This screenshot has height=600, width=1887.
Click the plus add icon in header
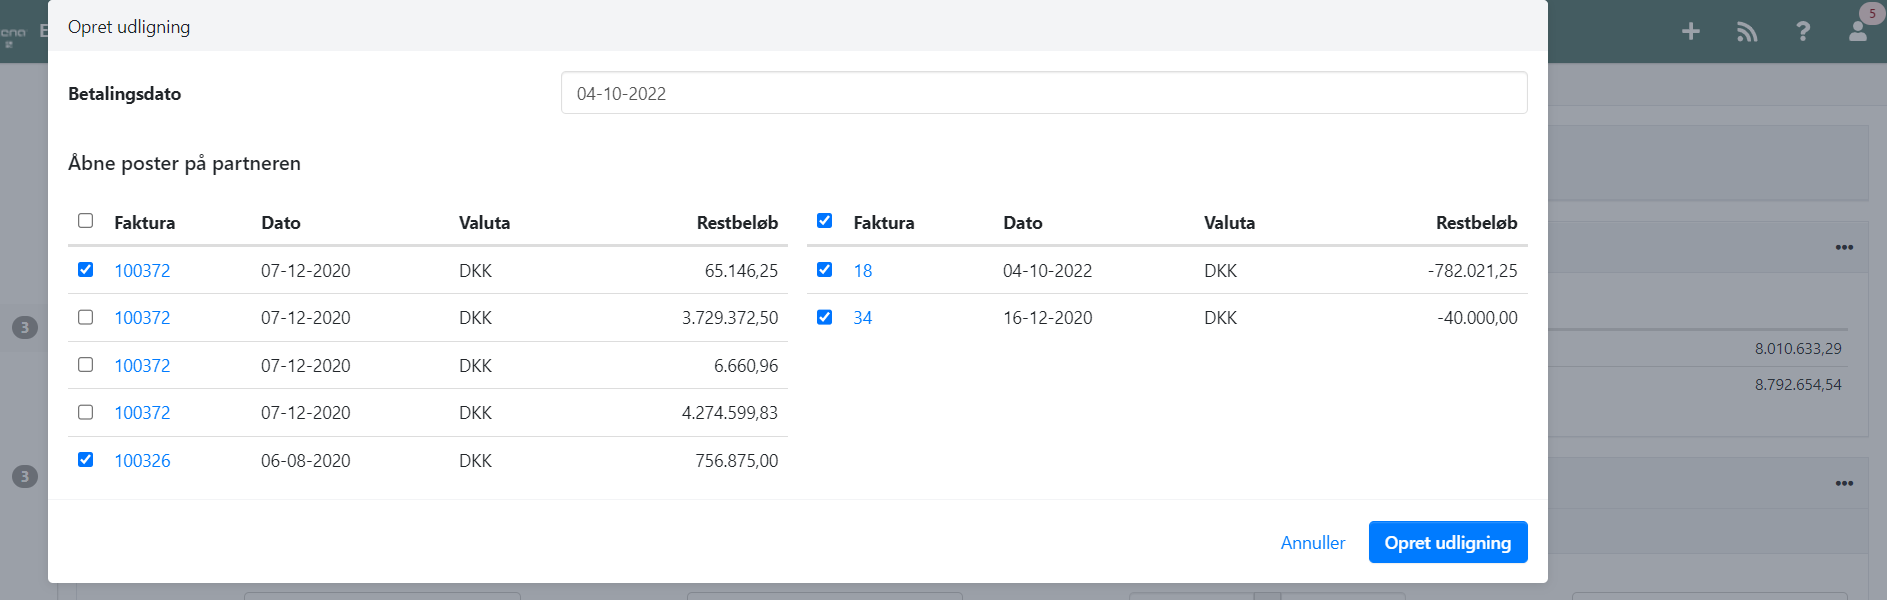1690,32
